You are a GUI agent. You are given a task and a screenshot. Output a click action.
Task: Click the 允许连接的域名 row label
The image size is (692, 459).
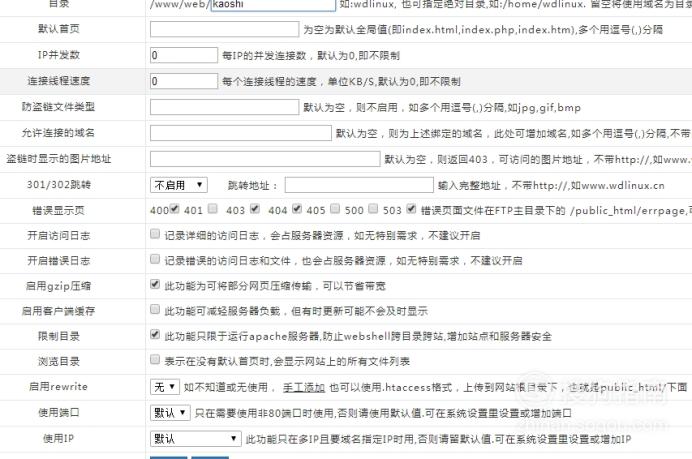58,133
